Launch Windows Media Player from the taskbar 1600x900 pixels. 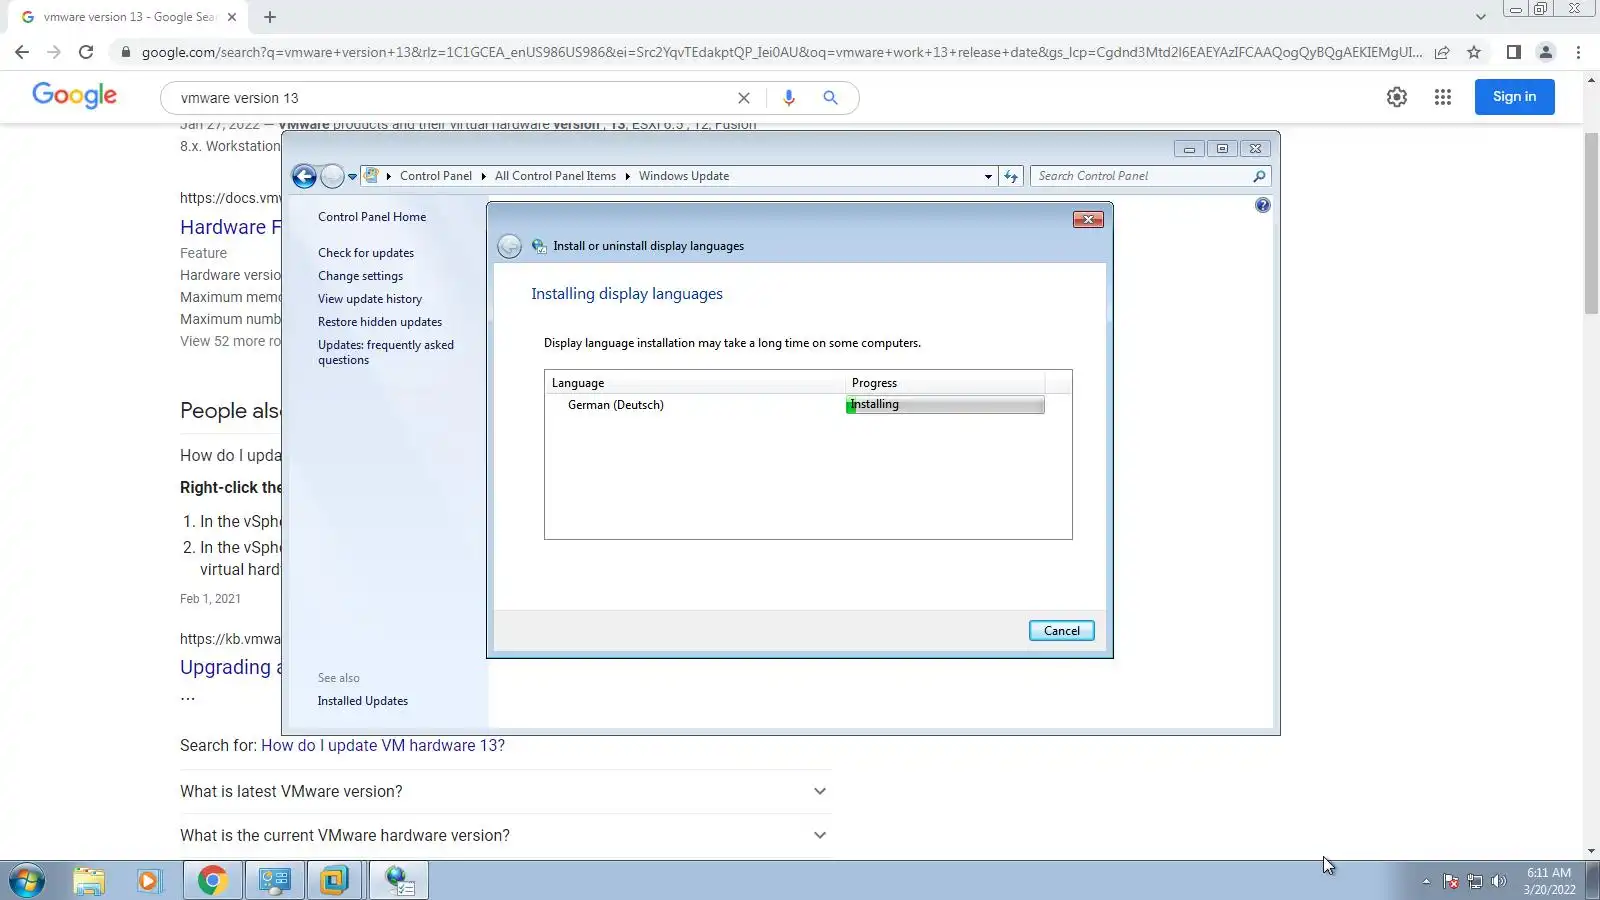[149, 881]
